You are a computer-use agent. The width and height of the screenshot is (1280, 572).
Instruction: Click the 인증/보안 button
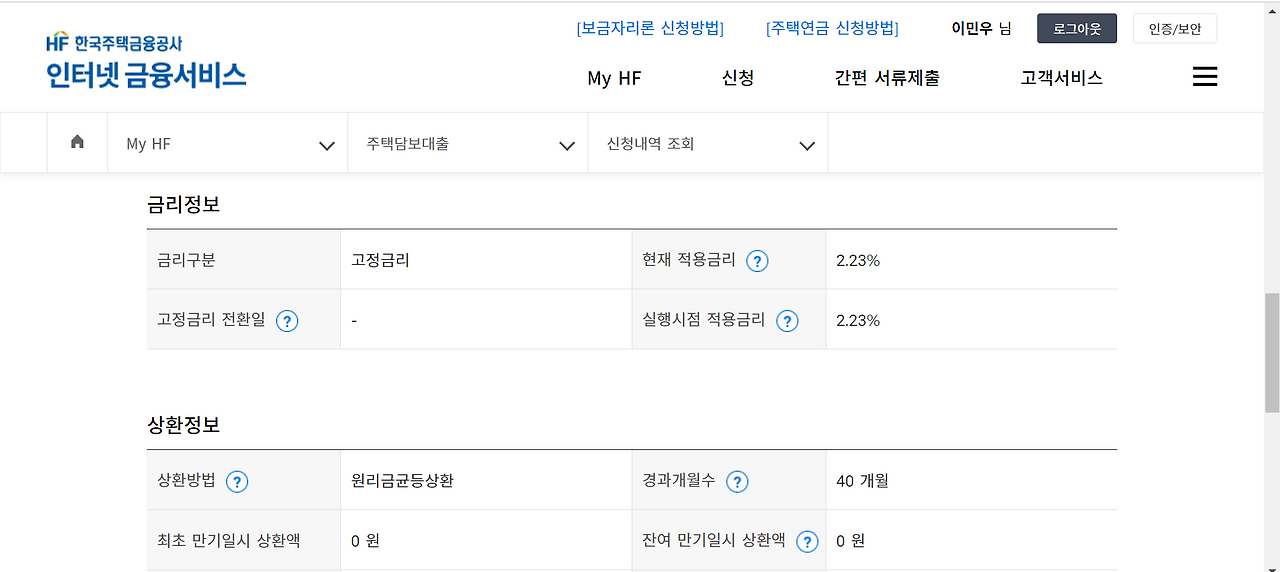coord(1174,29)
